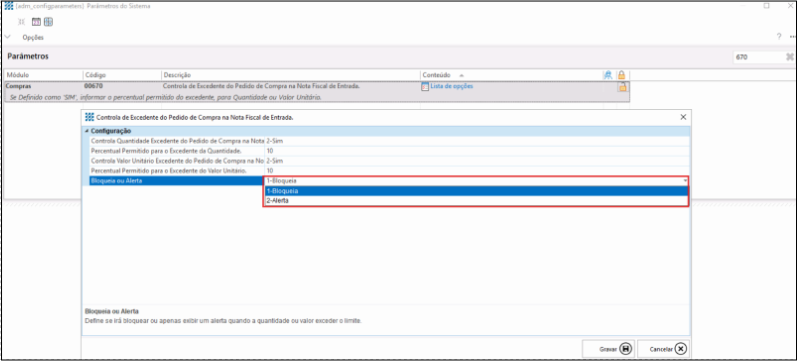Click the Gravar button
This screenshot has height=361, width=797.
[609, 349]
